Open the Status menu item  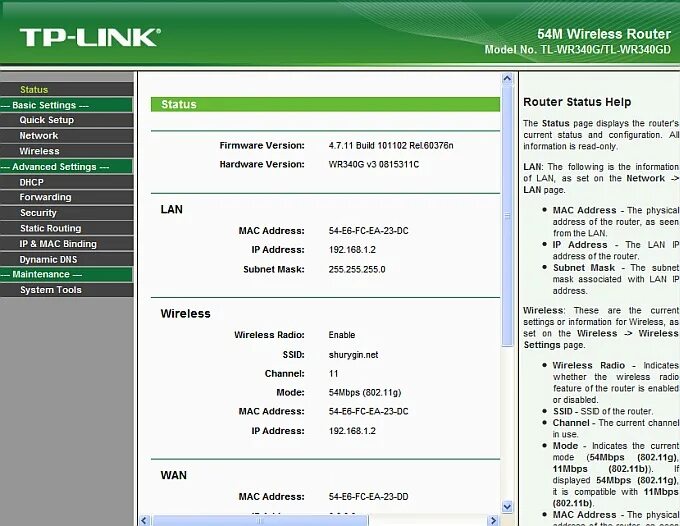pyautogui.click(x=34, y=90)
